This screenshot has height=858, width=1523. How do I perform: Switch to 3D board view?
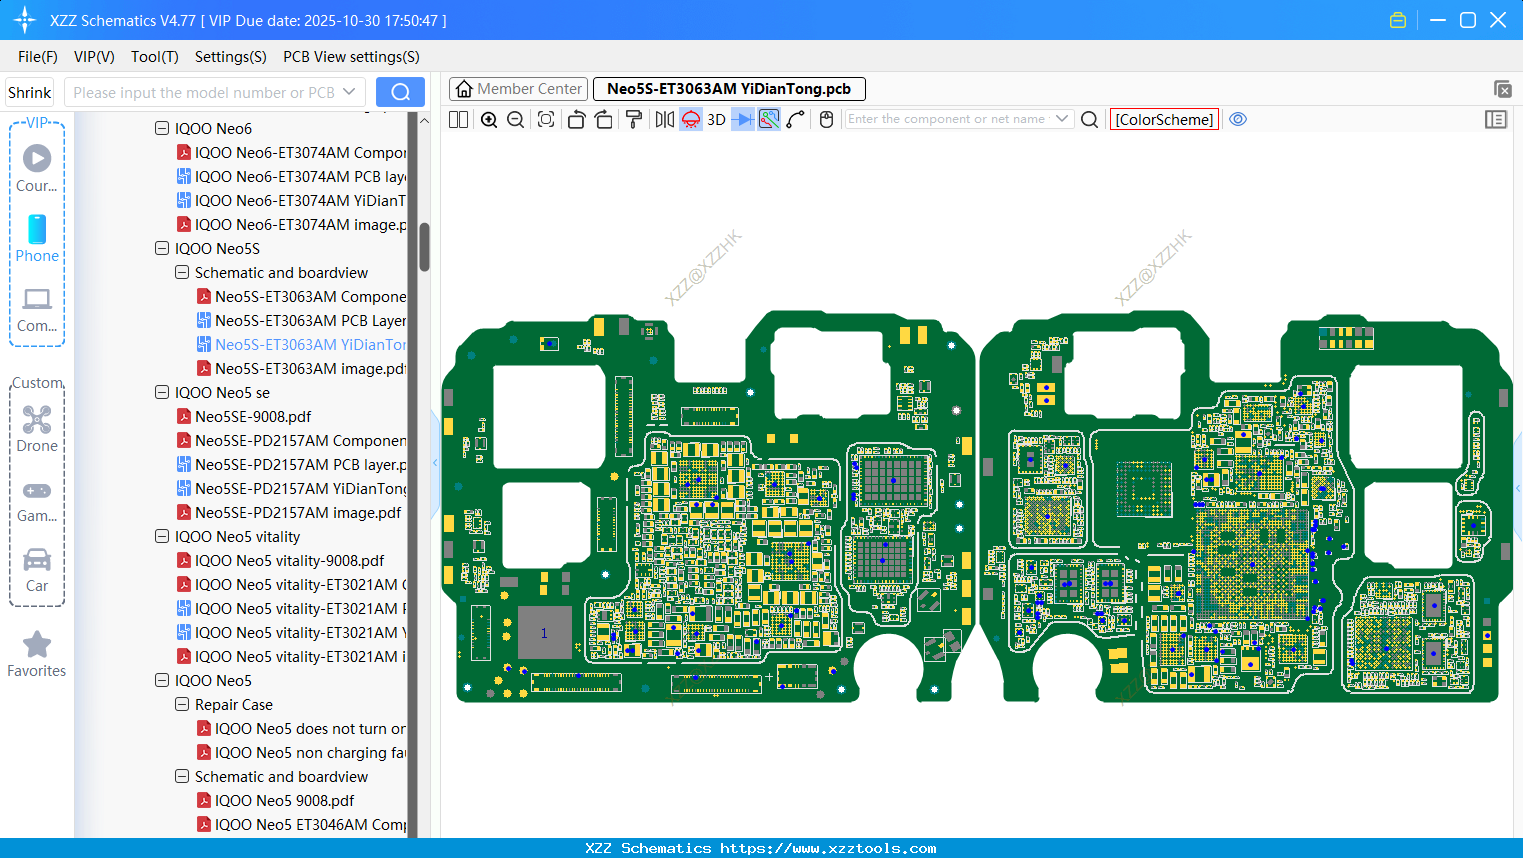[716, 120]
